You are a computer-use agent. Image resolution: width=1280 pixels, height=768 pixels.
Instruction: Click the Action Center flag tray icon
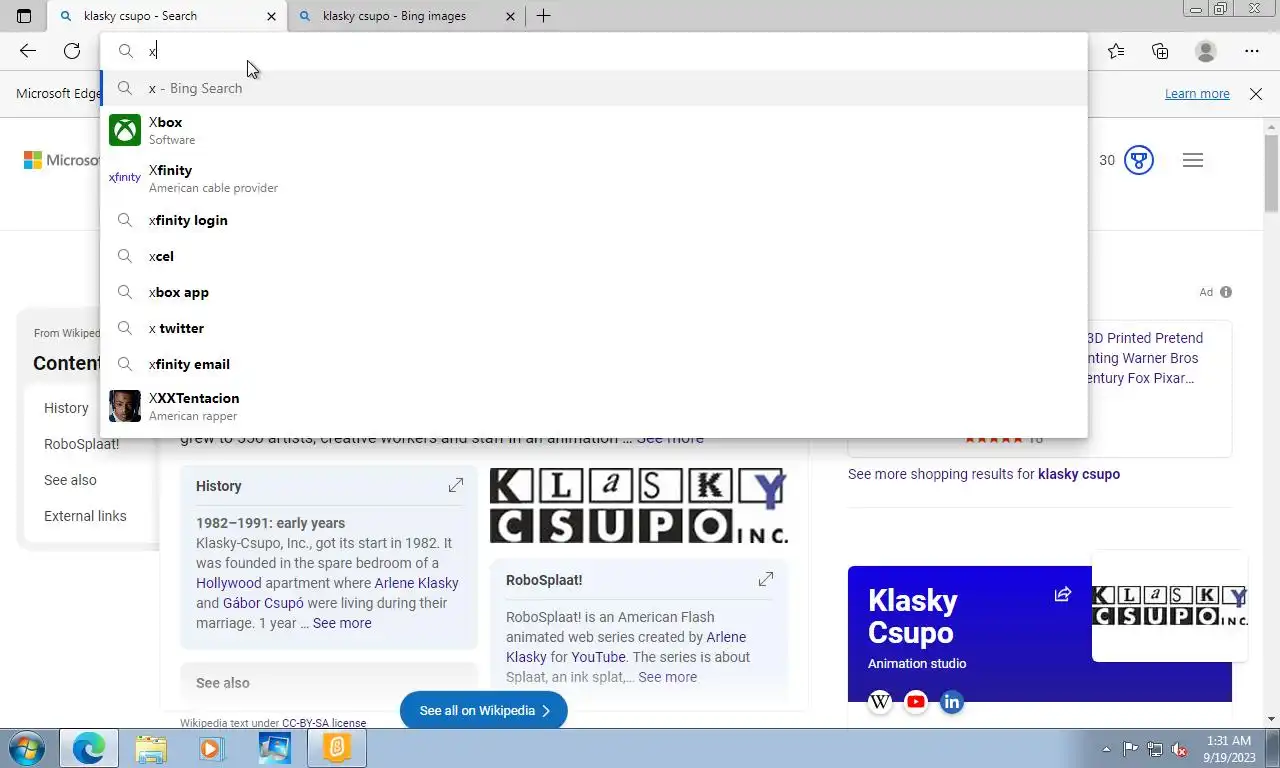click(1130, 749)
